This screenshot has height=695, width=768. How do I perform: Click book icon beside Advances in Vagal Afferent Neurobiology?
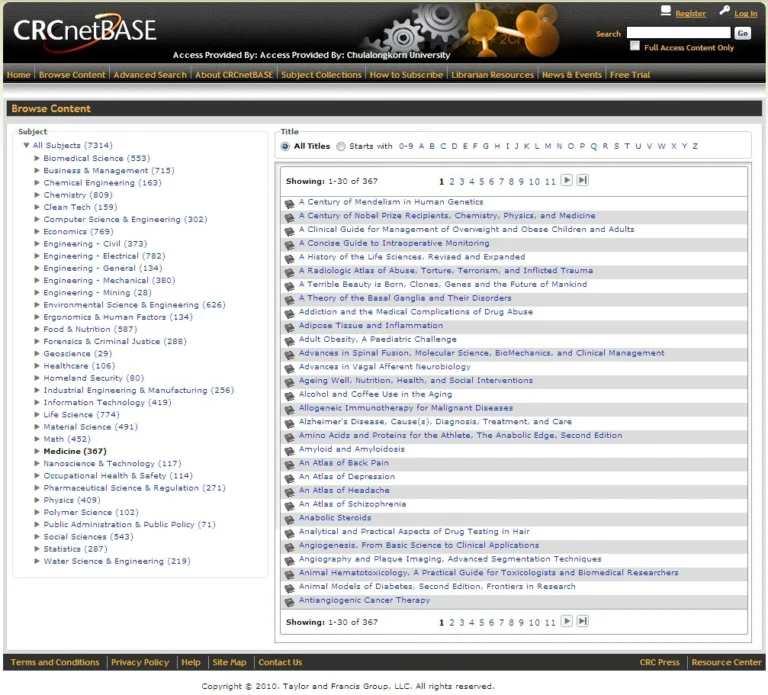289,368
